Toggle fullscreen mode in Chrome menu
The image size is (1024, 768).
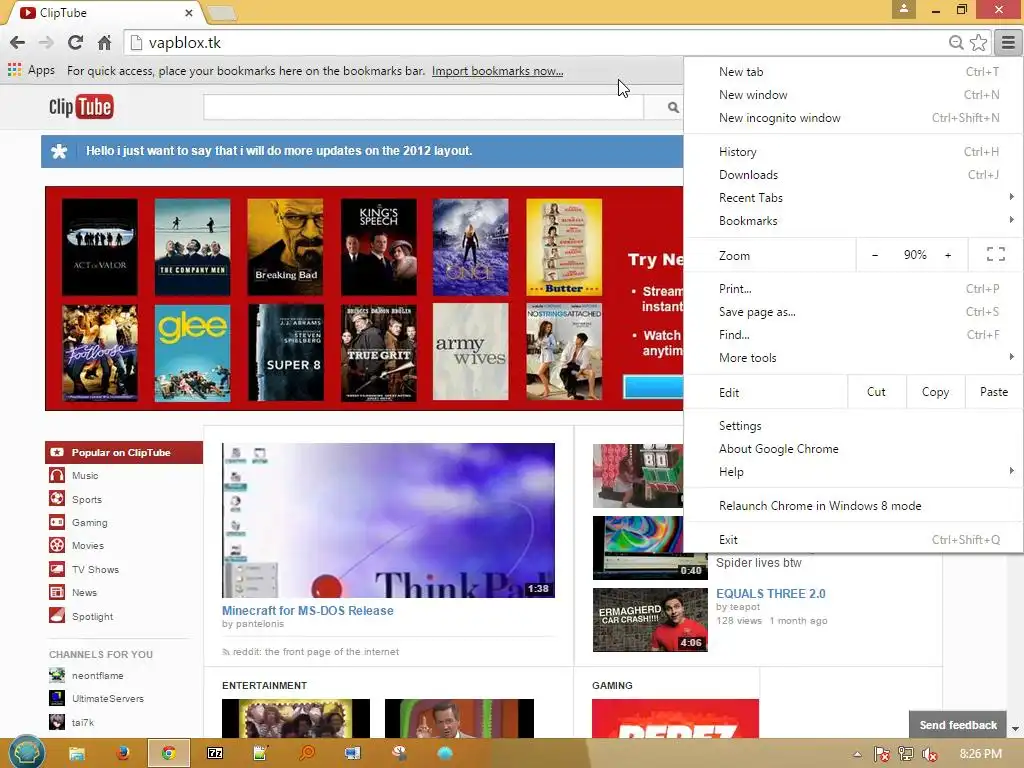[995, 255]
